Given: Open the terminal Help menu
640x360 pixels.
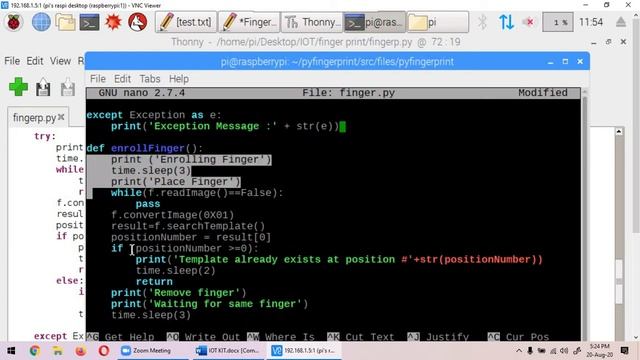Looking at the screenshot, I should 179,79.
